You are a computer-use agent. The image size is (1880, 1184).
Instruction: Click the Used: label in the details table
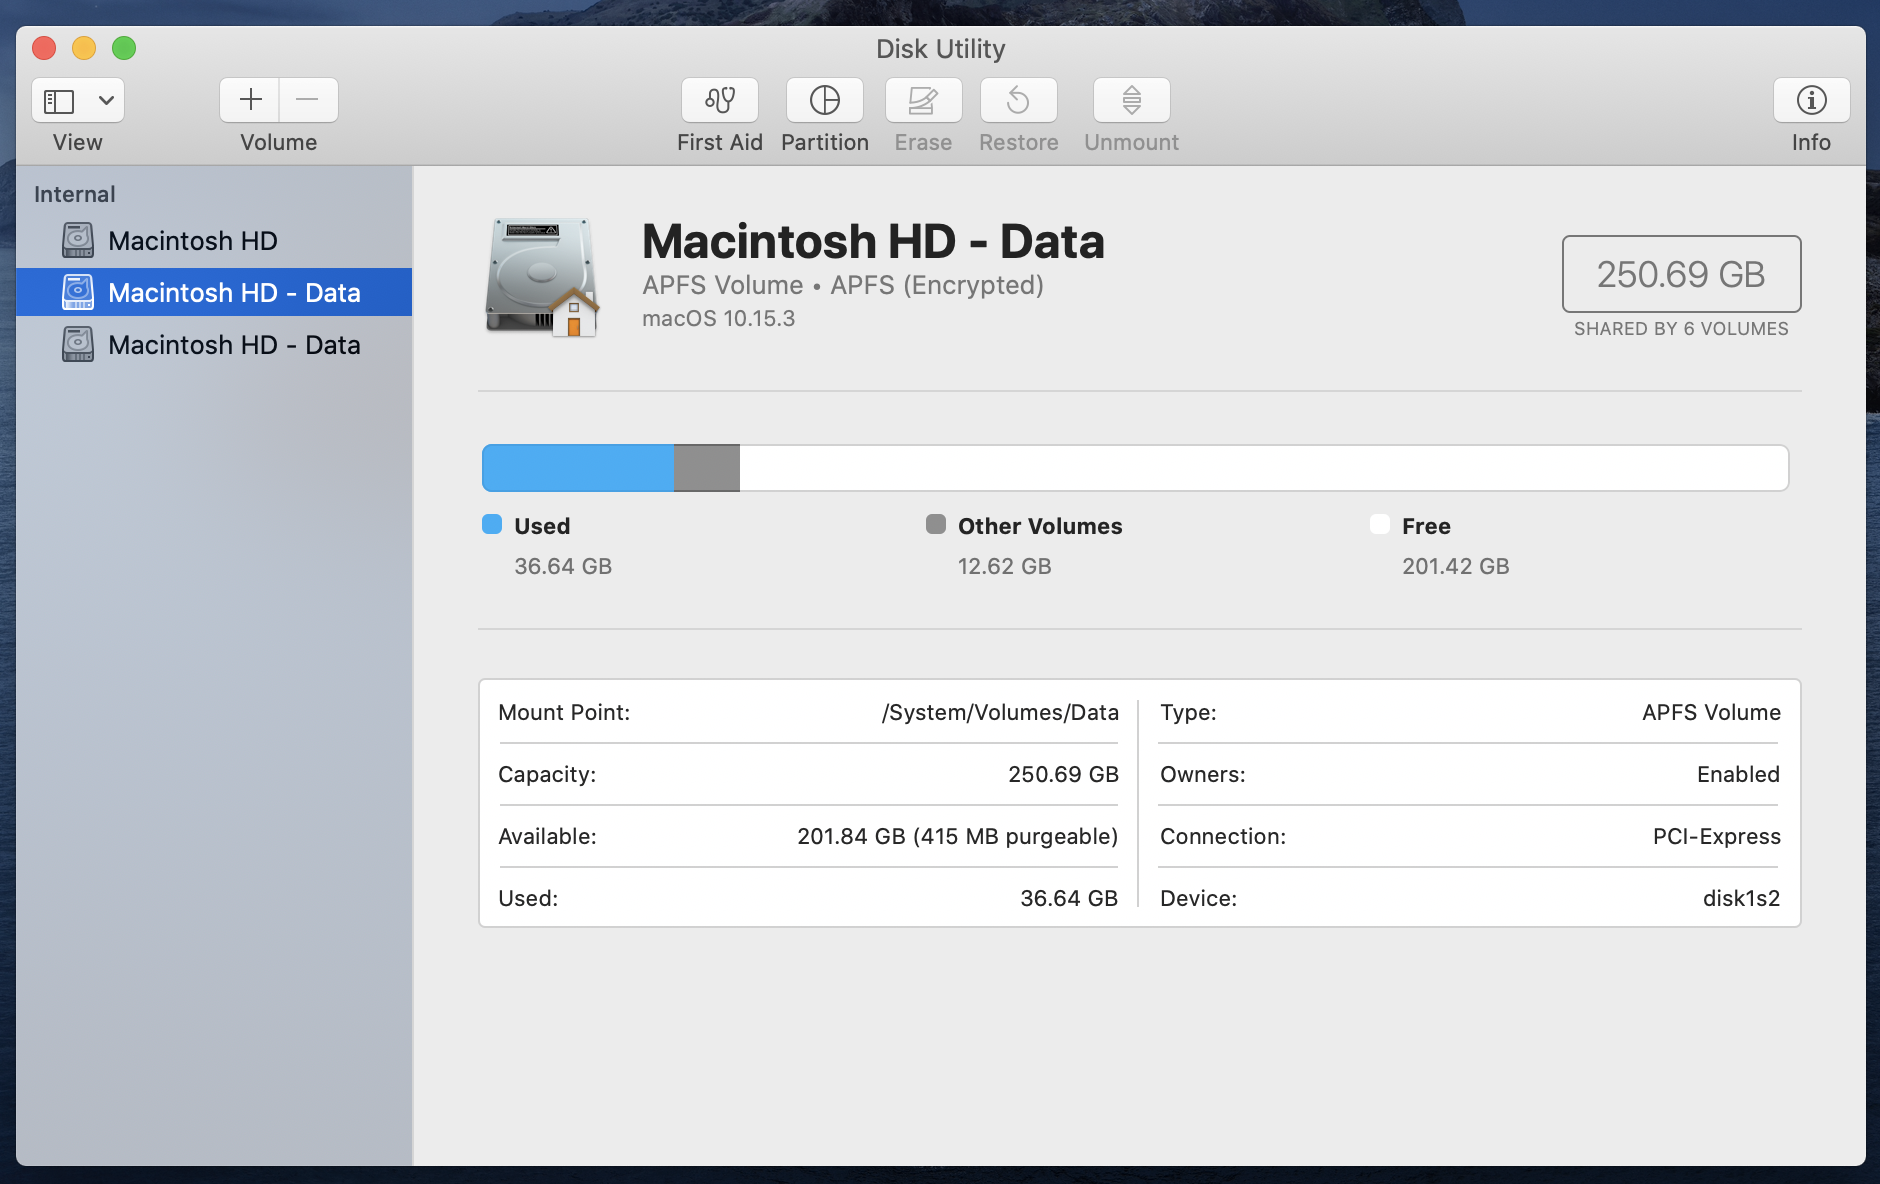pyautogui.click(x=528, y=898)
